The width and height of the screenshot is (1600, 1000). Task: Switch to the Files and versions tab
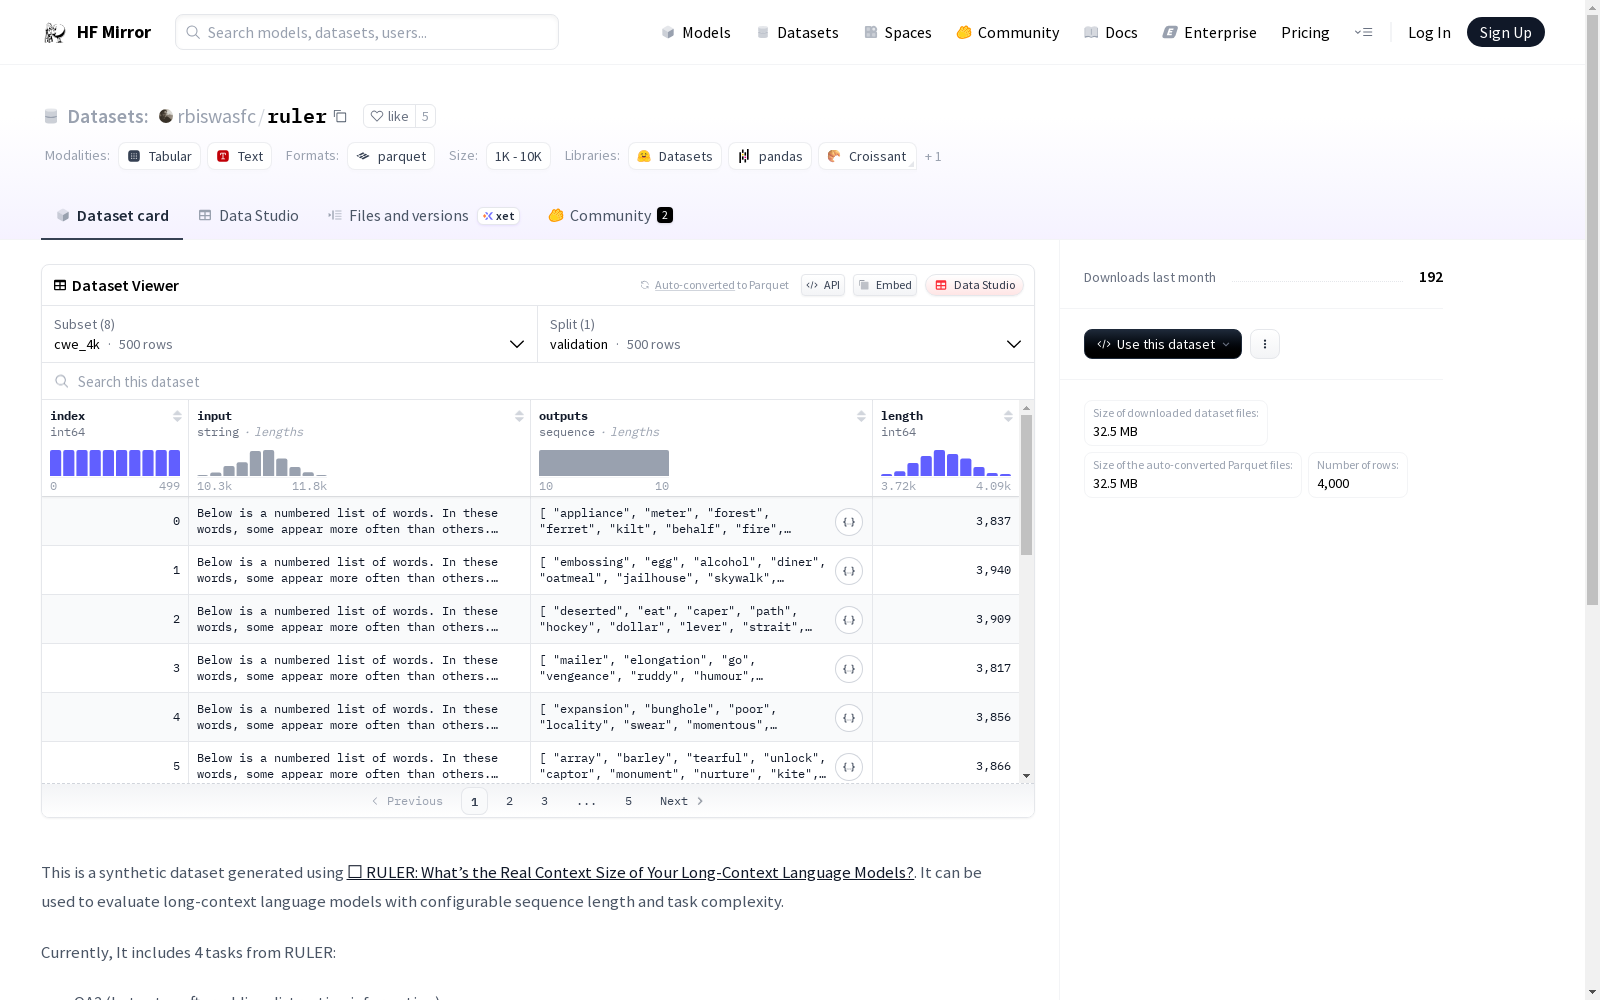pos(424,216)
